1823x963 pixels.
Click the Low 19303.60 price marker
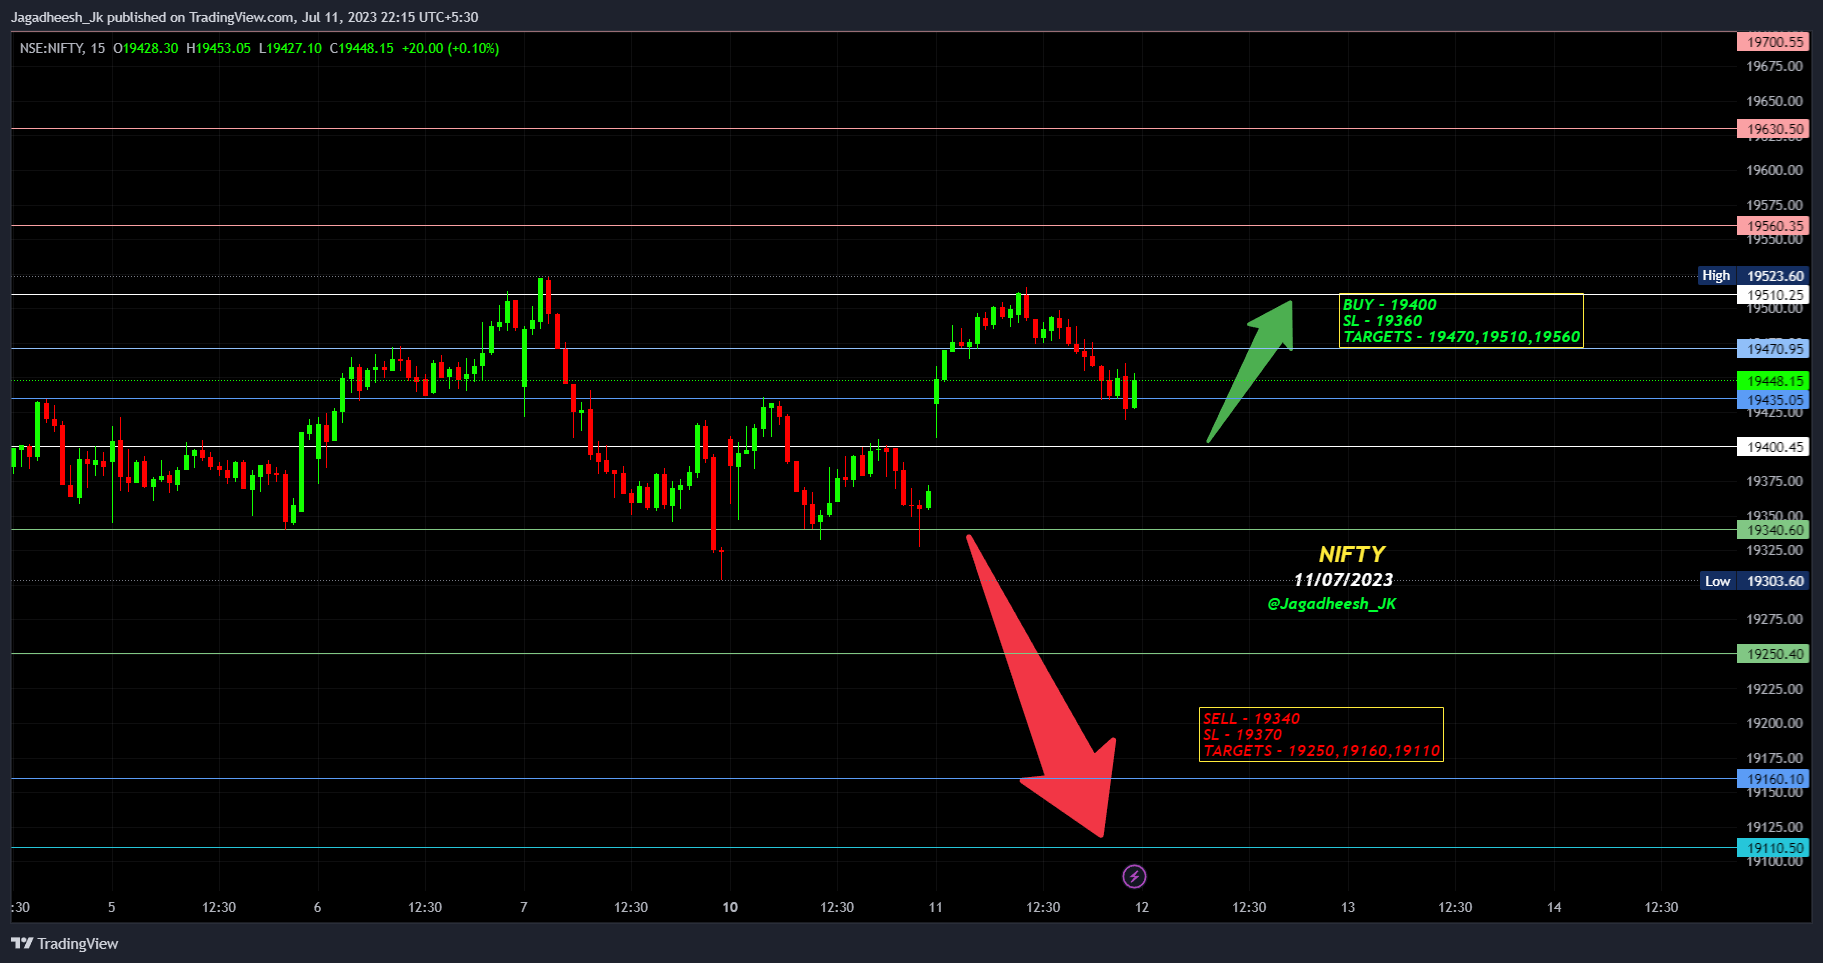[x=1754, y=581]
